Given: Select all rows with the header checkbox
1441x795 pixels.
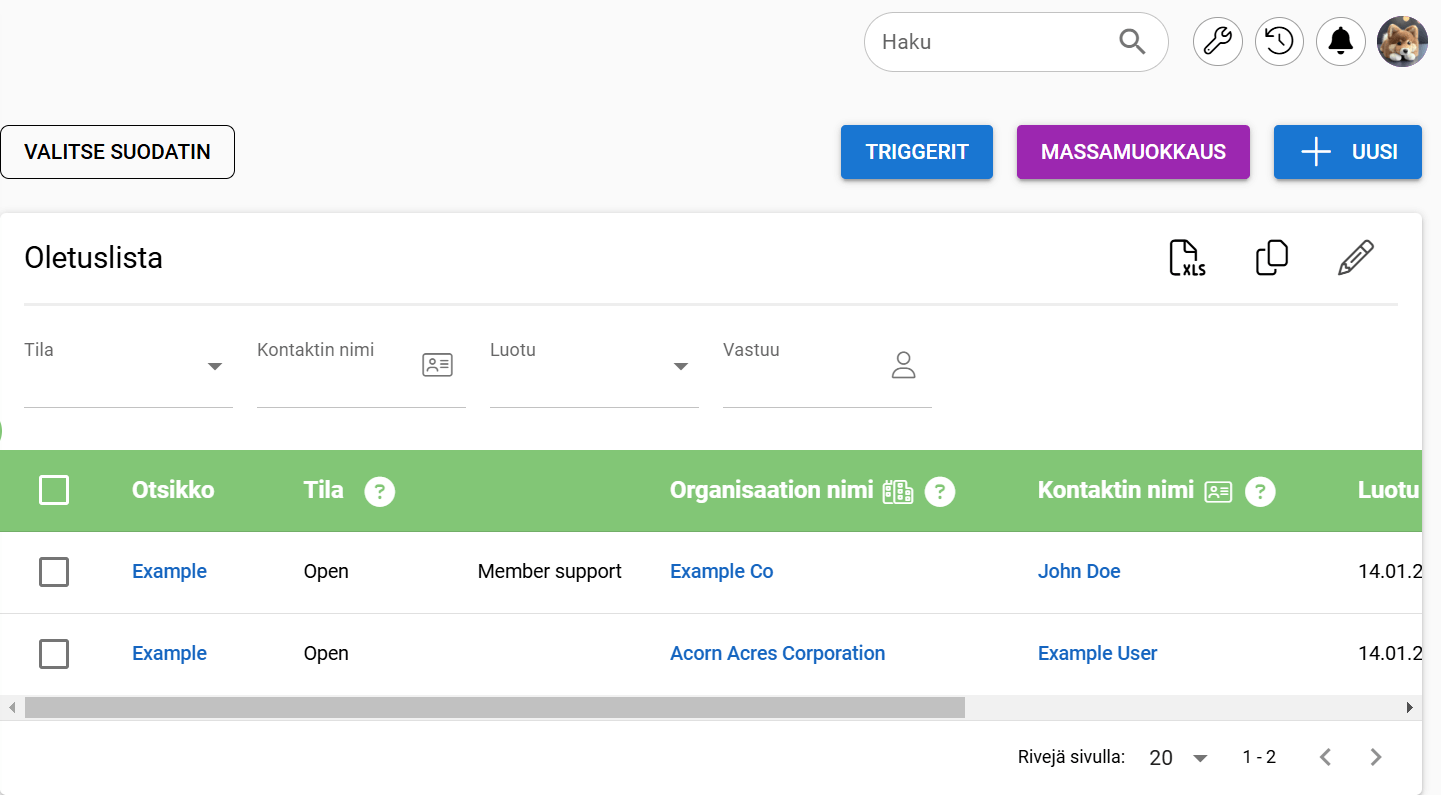Looking at the screenshot, I should pyautogui.click(x=54, y=490).
